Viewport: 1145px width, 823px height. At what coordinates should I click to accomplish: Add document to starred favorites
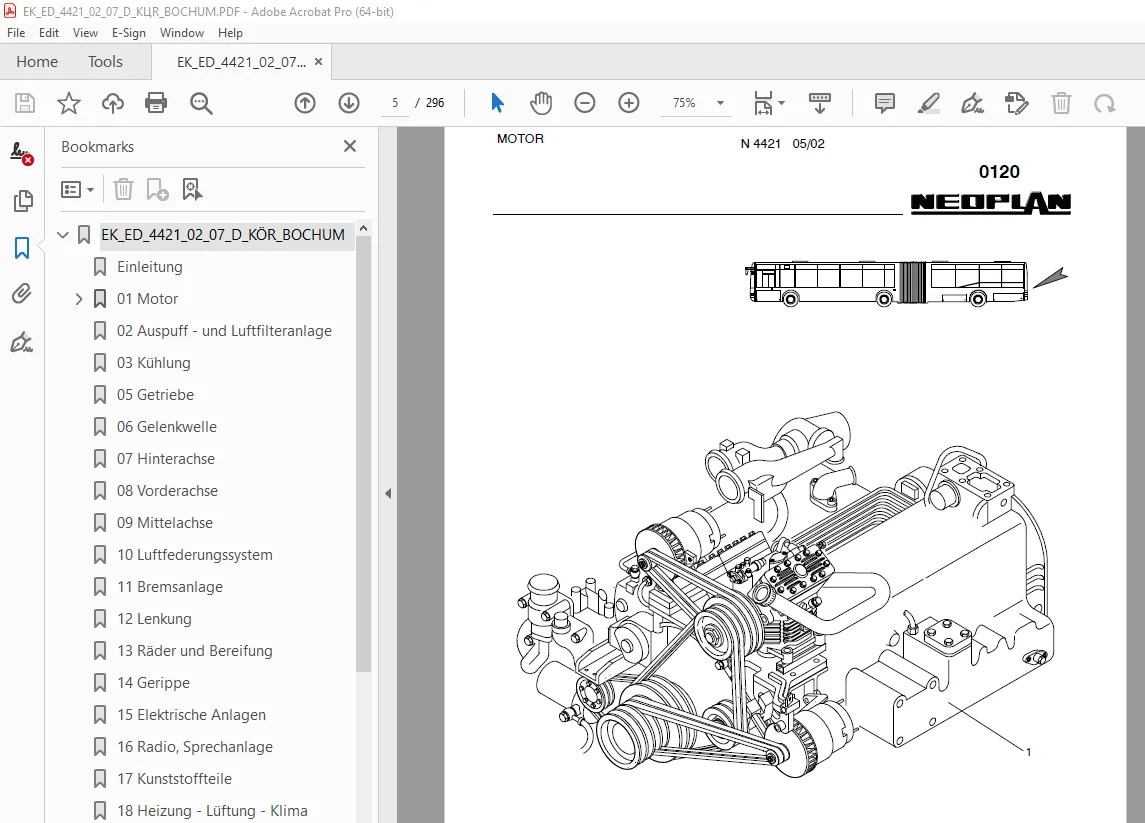[x=69, y=103]
